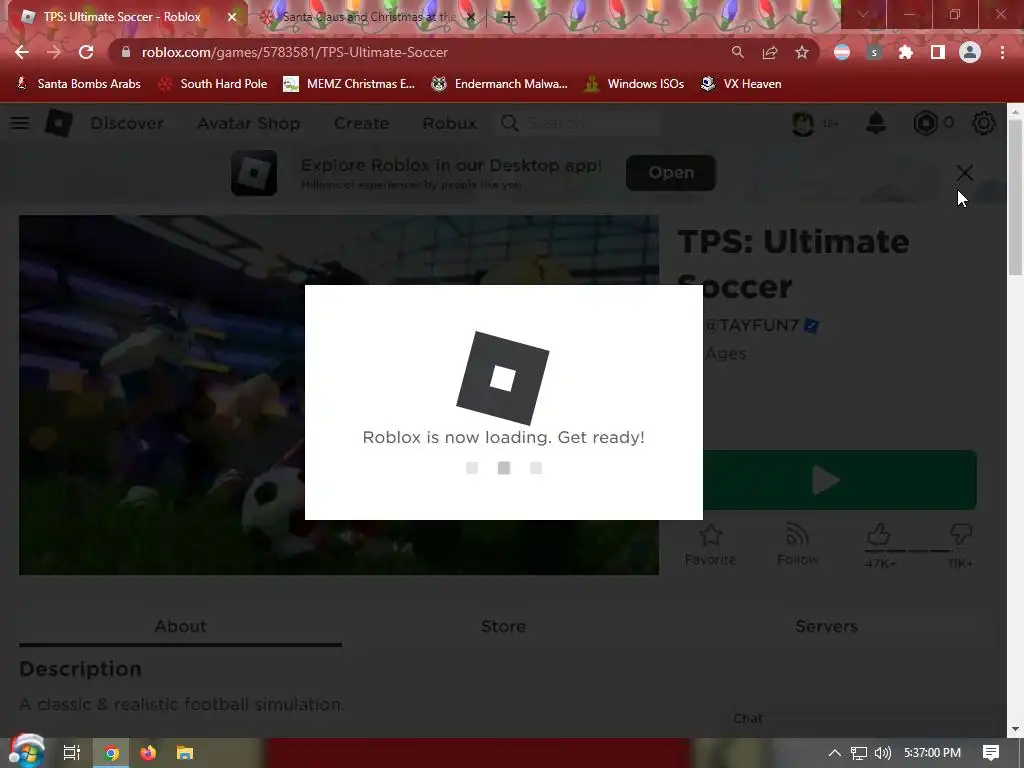This screenshot has height=768, width=1024.
Task: Open Chrome tab search dropdown
Action: [863, 14]
